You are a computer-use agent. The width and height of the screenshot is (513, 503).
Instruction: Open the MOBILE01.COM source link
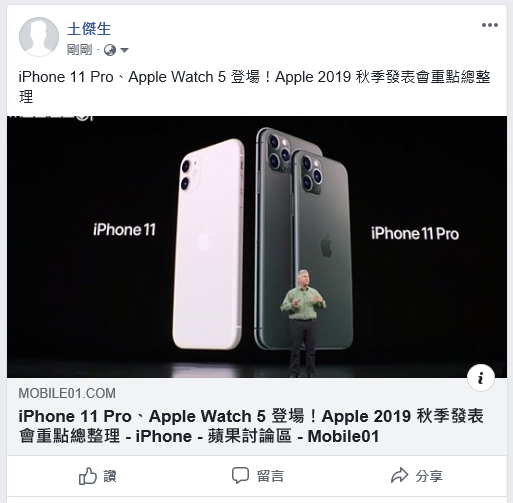(x=67, y=393)
